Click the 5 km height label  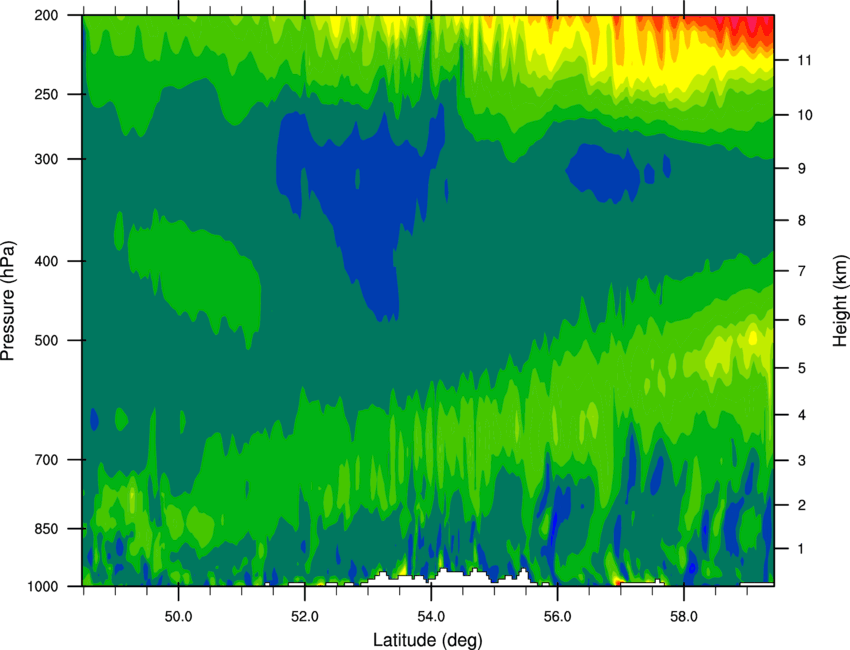pyautogui.click(x=801, y=368)
